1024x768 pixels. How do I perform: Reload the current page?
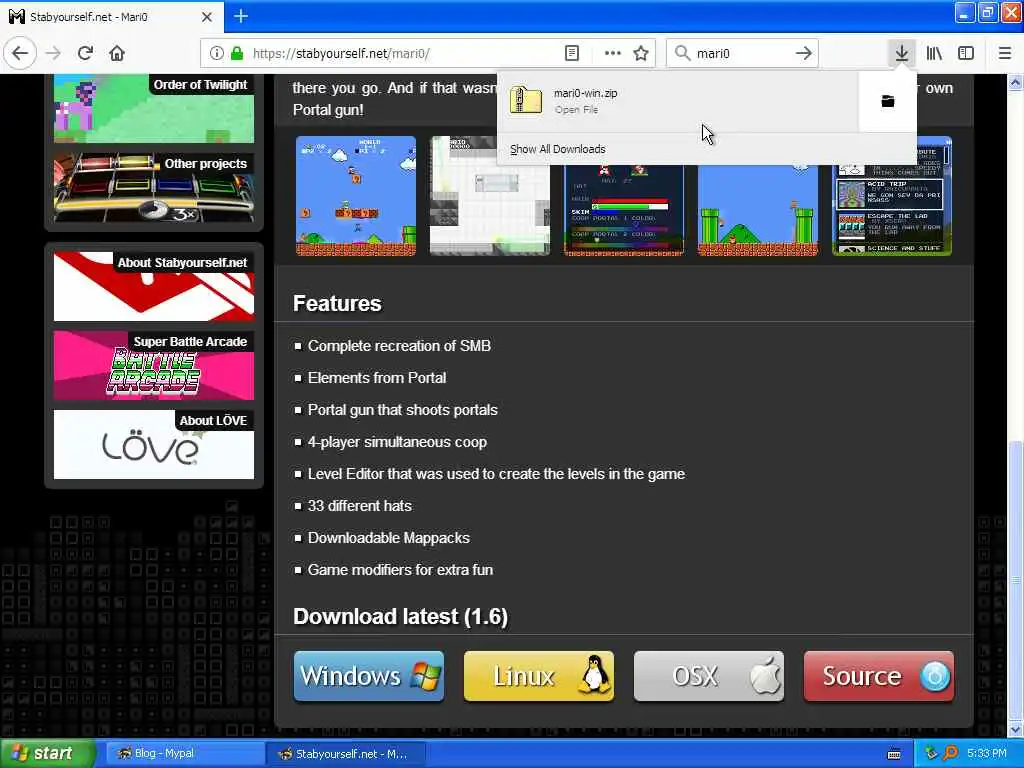[86, 53]
